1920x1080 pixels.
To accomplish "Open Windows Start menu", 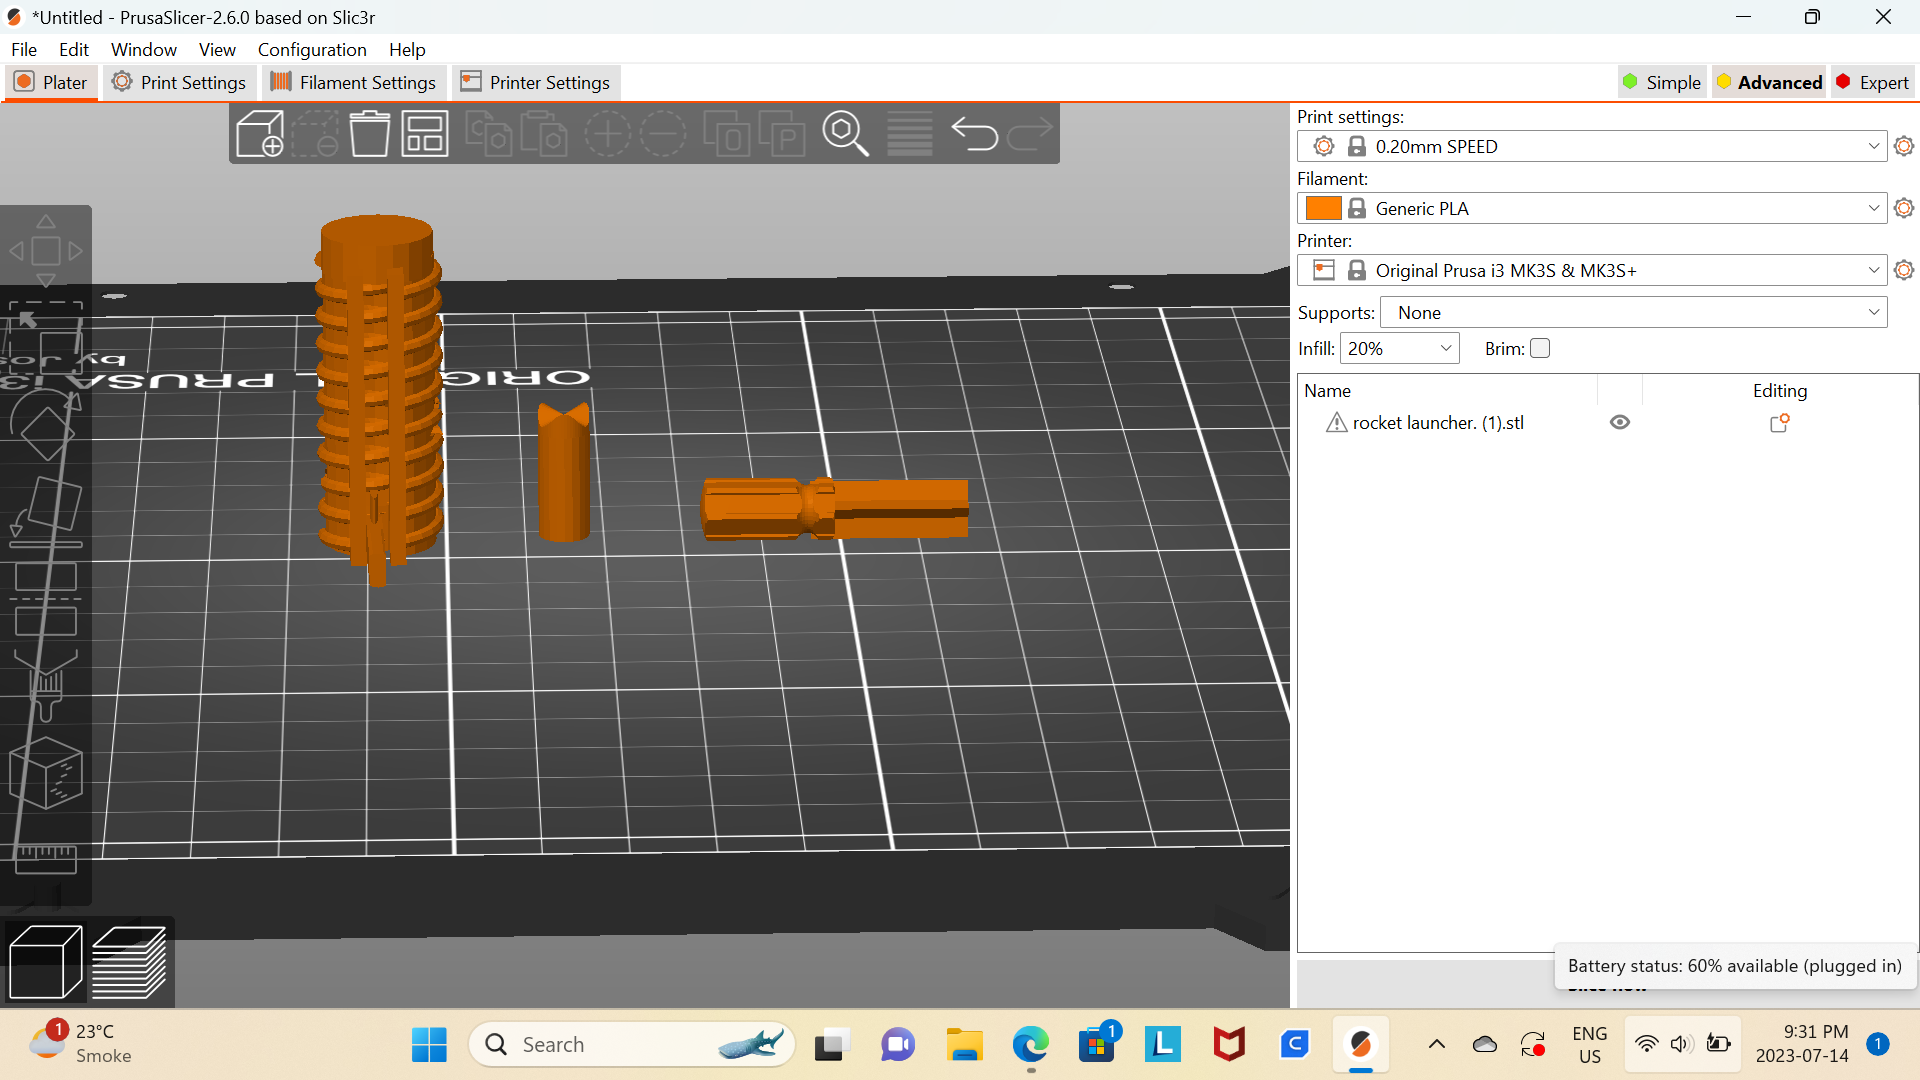I will [429, 1044].
